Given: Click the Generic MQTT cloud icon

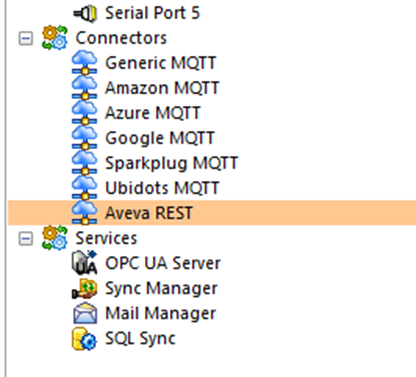Looking at the screenshot, I should coord(85,63).
